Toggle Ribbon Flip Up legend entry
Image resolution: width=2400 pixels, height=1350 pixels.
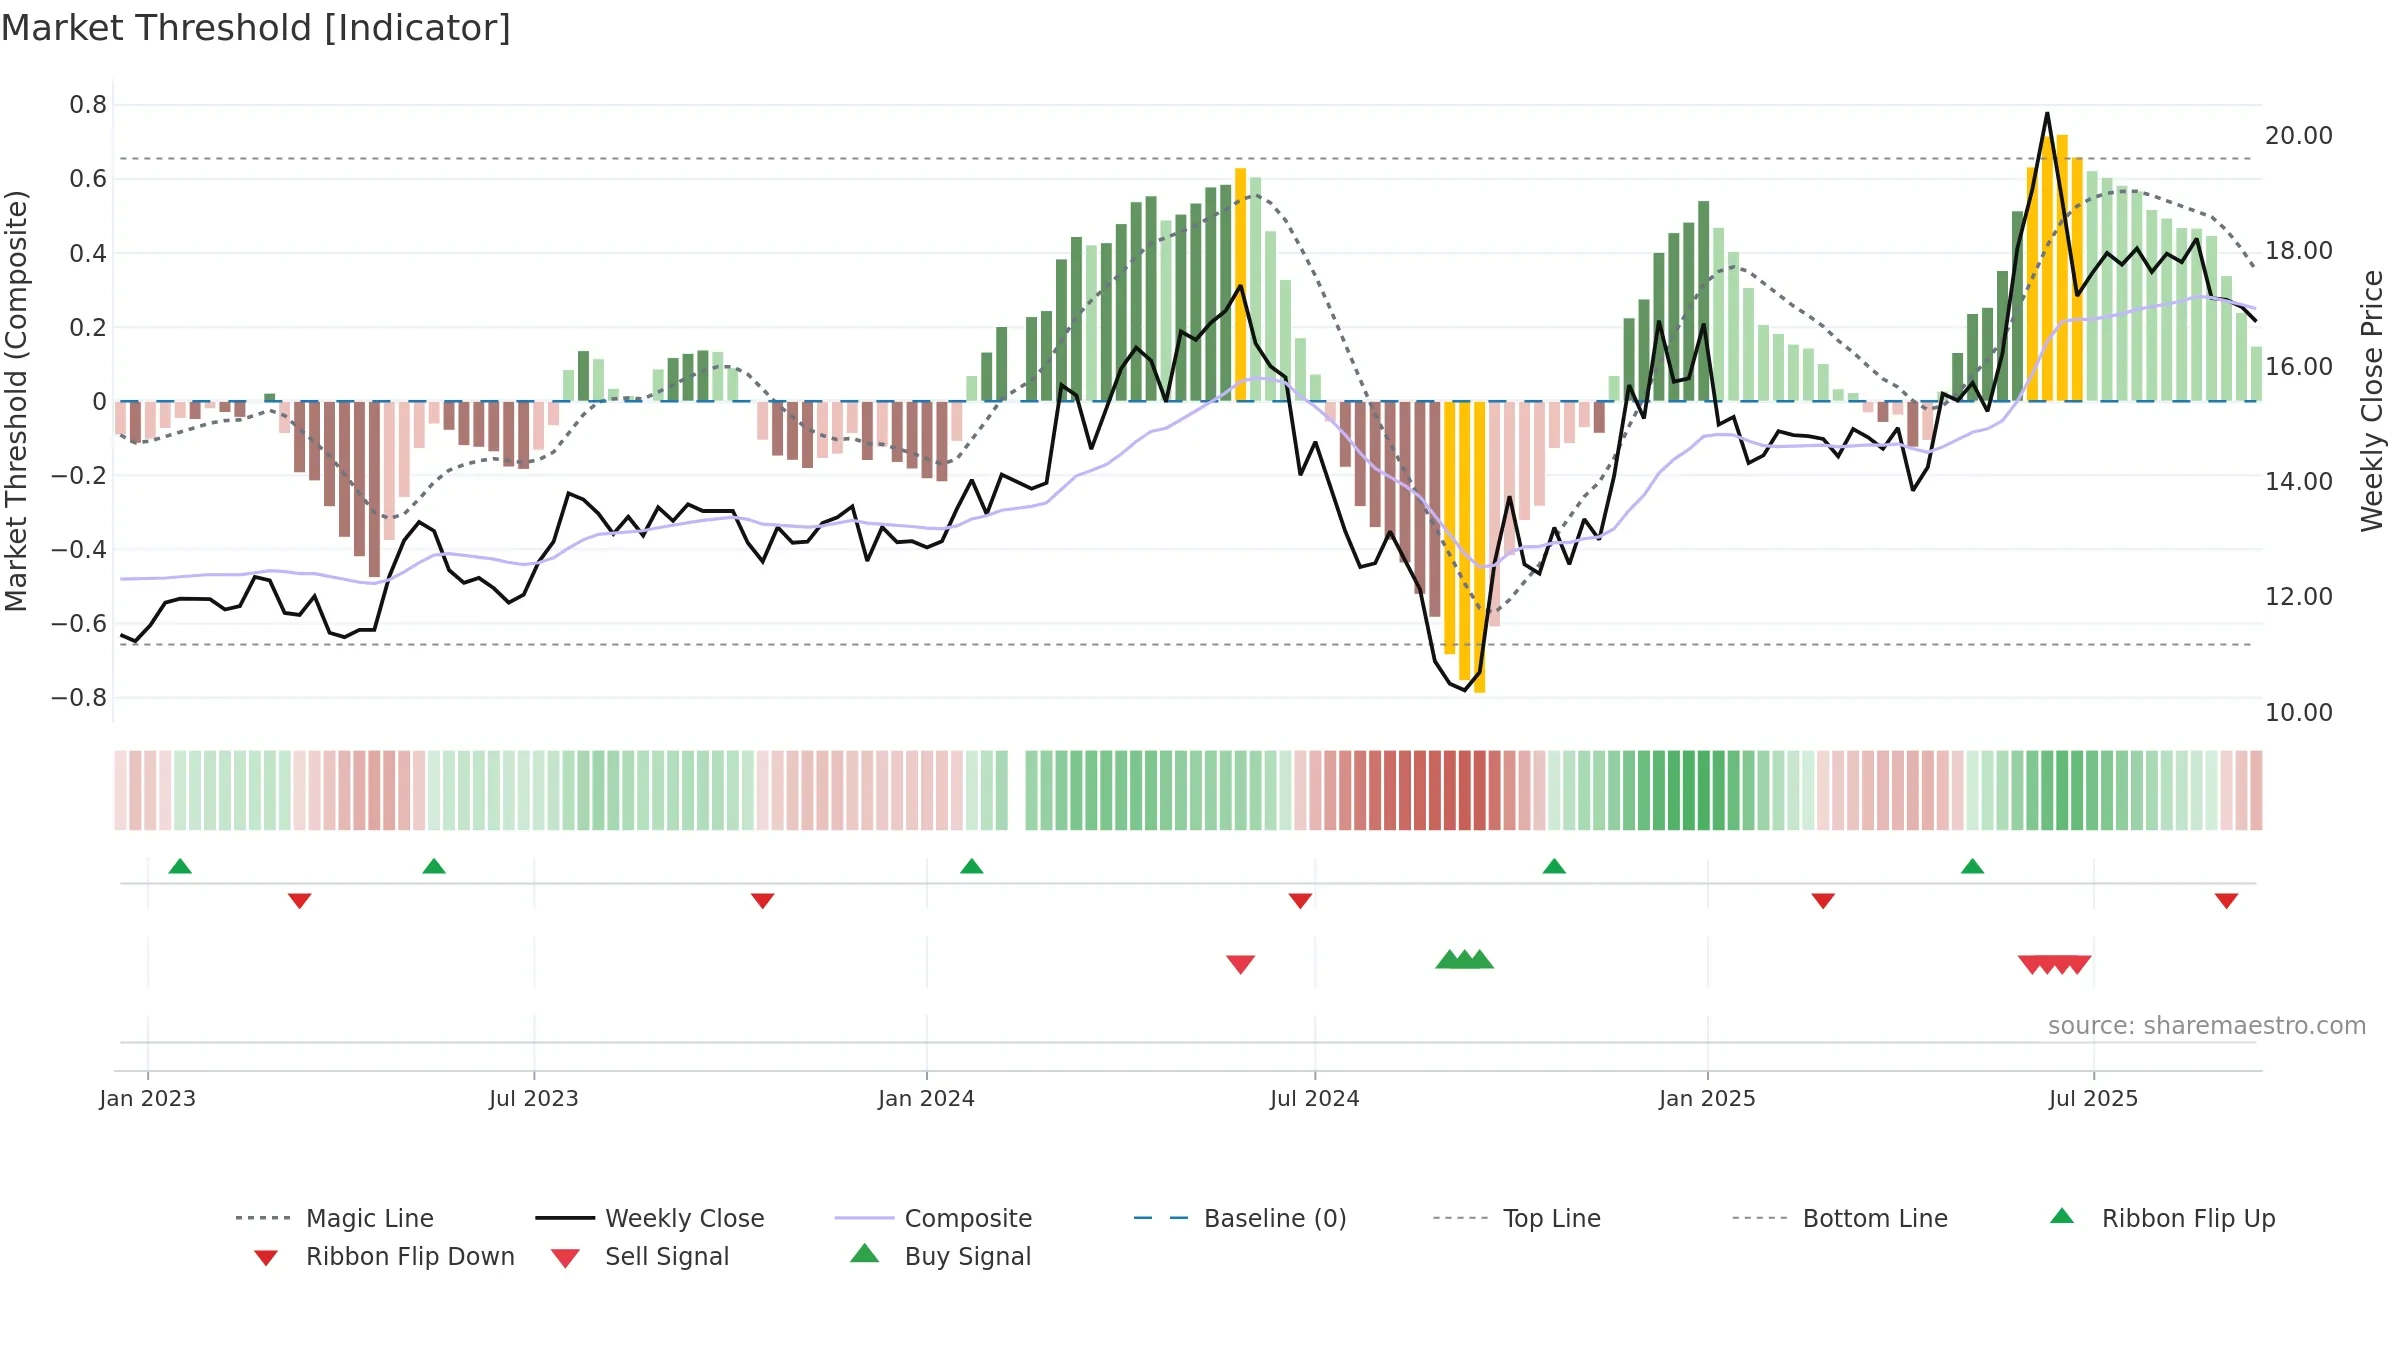2162,1218
